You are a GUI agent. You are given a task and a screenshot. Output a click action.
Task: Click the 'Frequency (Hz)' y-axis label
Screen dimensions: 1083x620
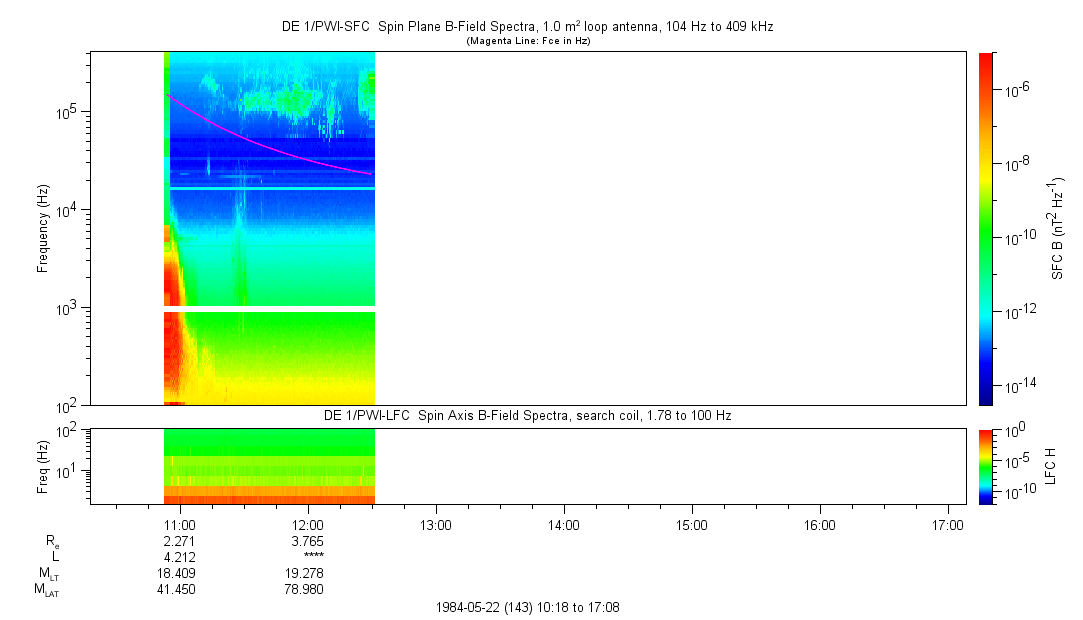(x=43, y=228)
